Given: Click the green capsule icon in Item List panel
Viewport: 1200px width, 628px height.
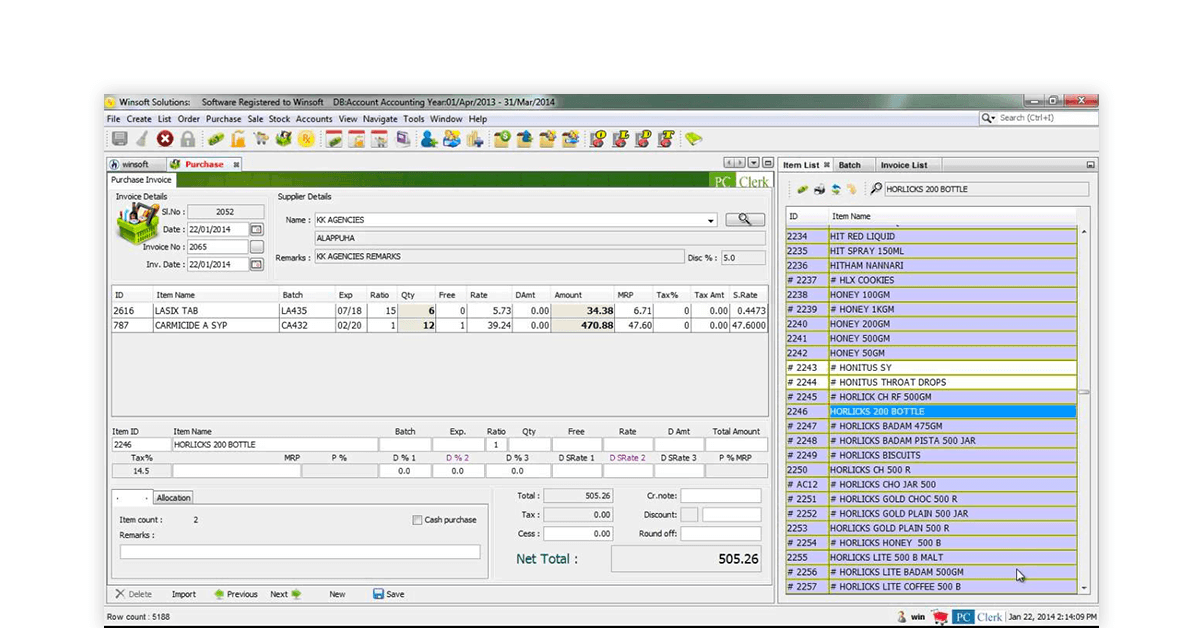Looking at the screenshot, I should point(802,189).
